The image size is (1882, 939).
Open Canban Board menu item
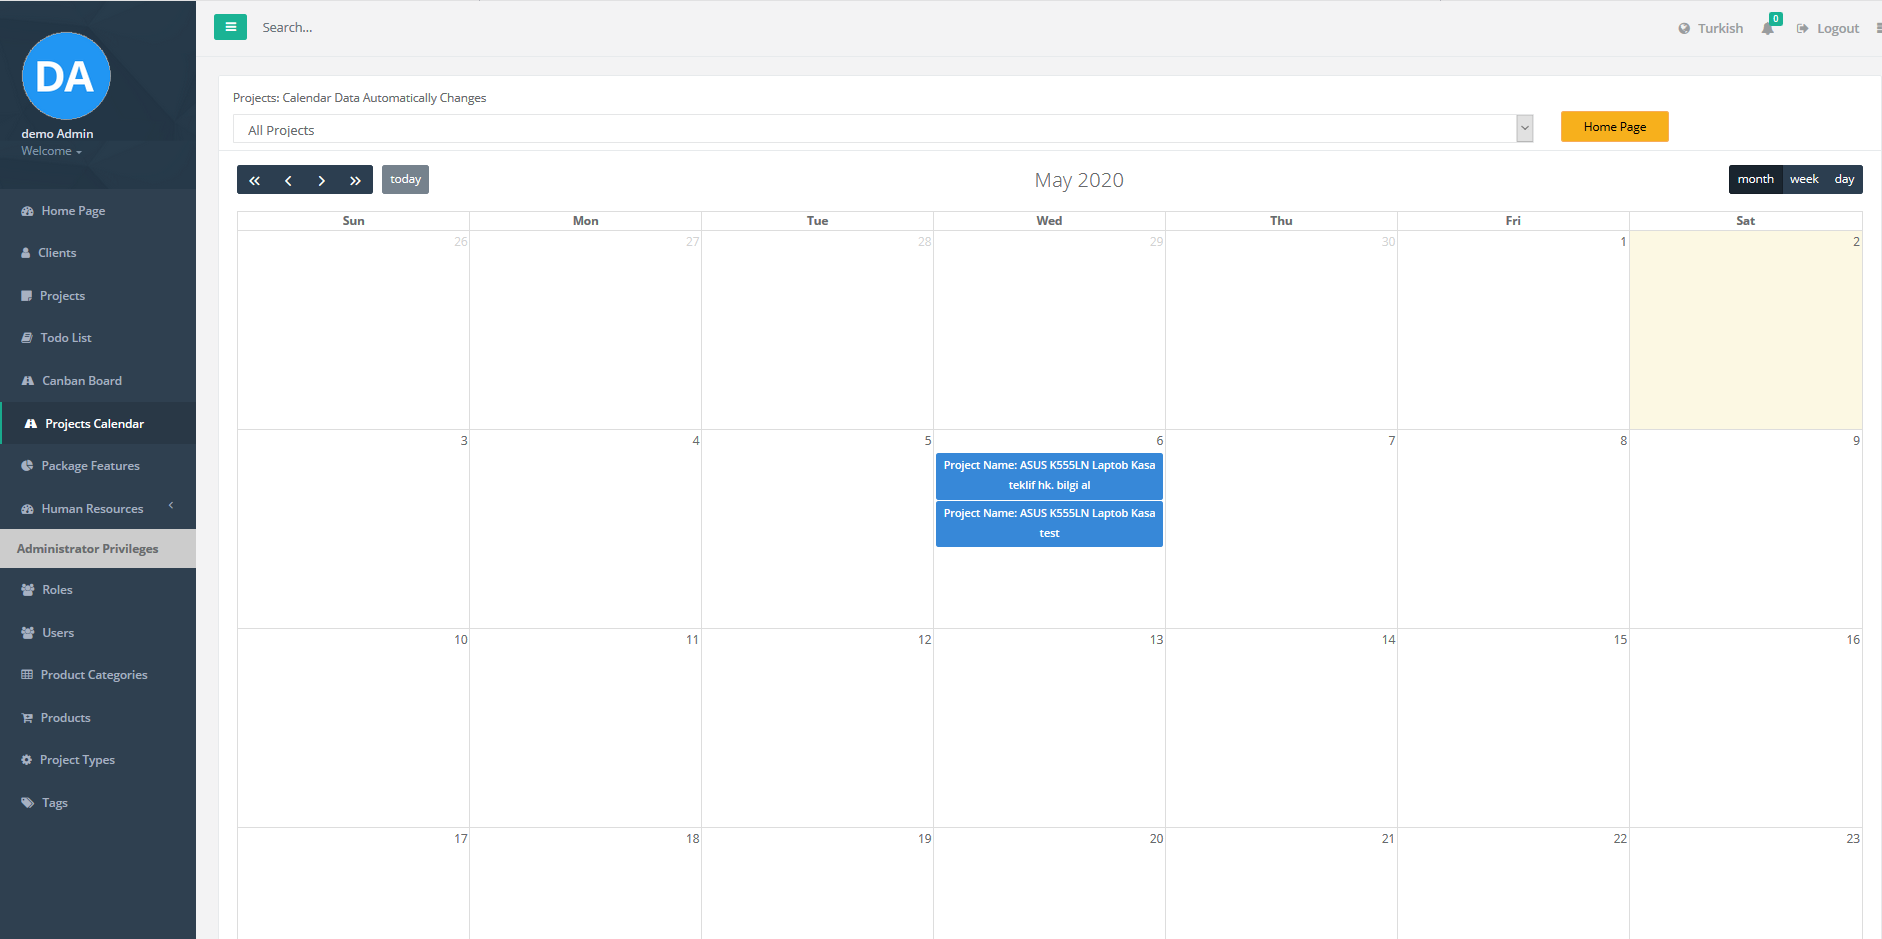(x=98, y=381)
